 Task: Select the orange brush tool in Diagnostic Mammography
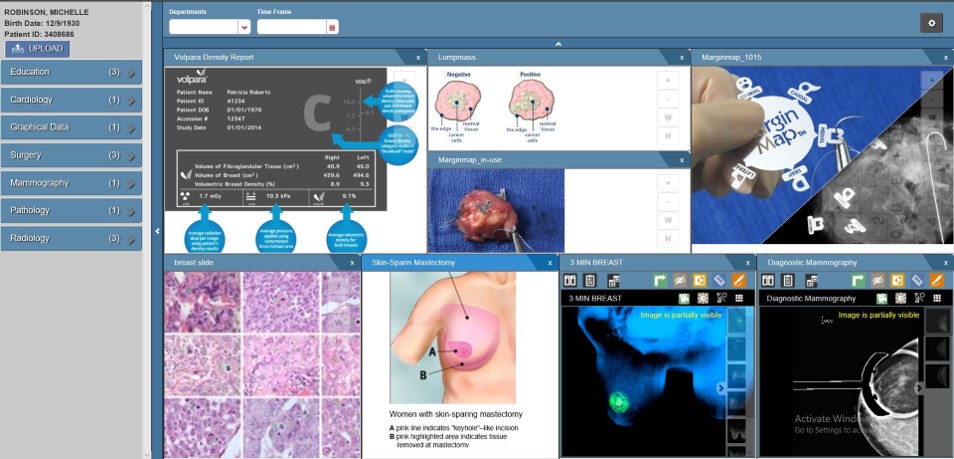936,281
